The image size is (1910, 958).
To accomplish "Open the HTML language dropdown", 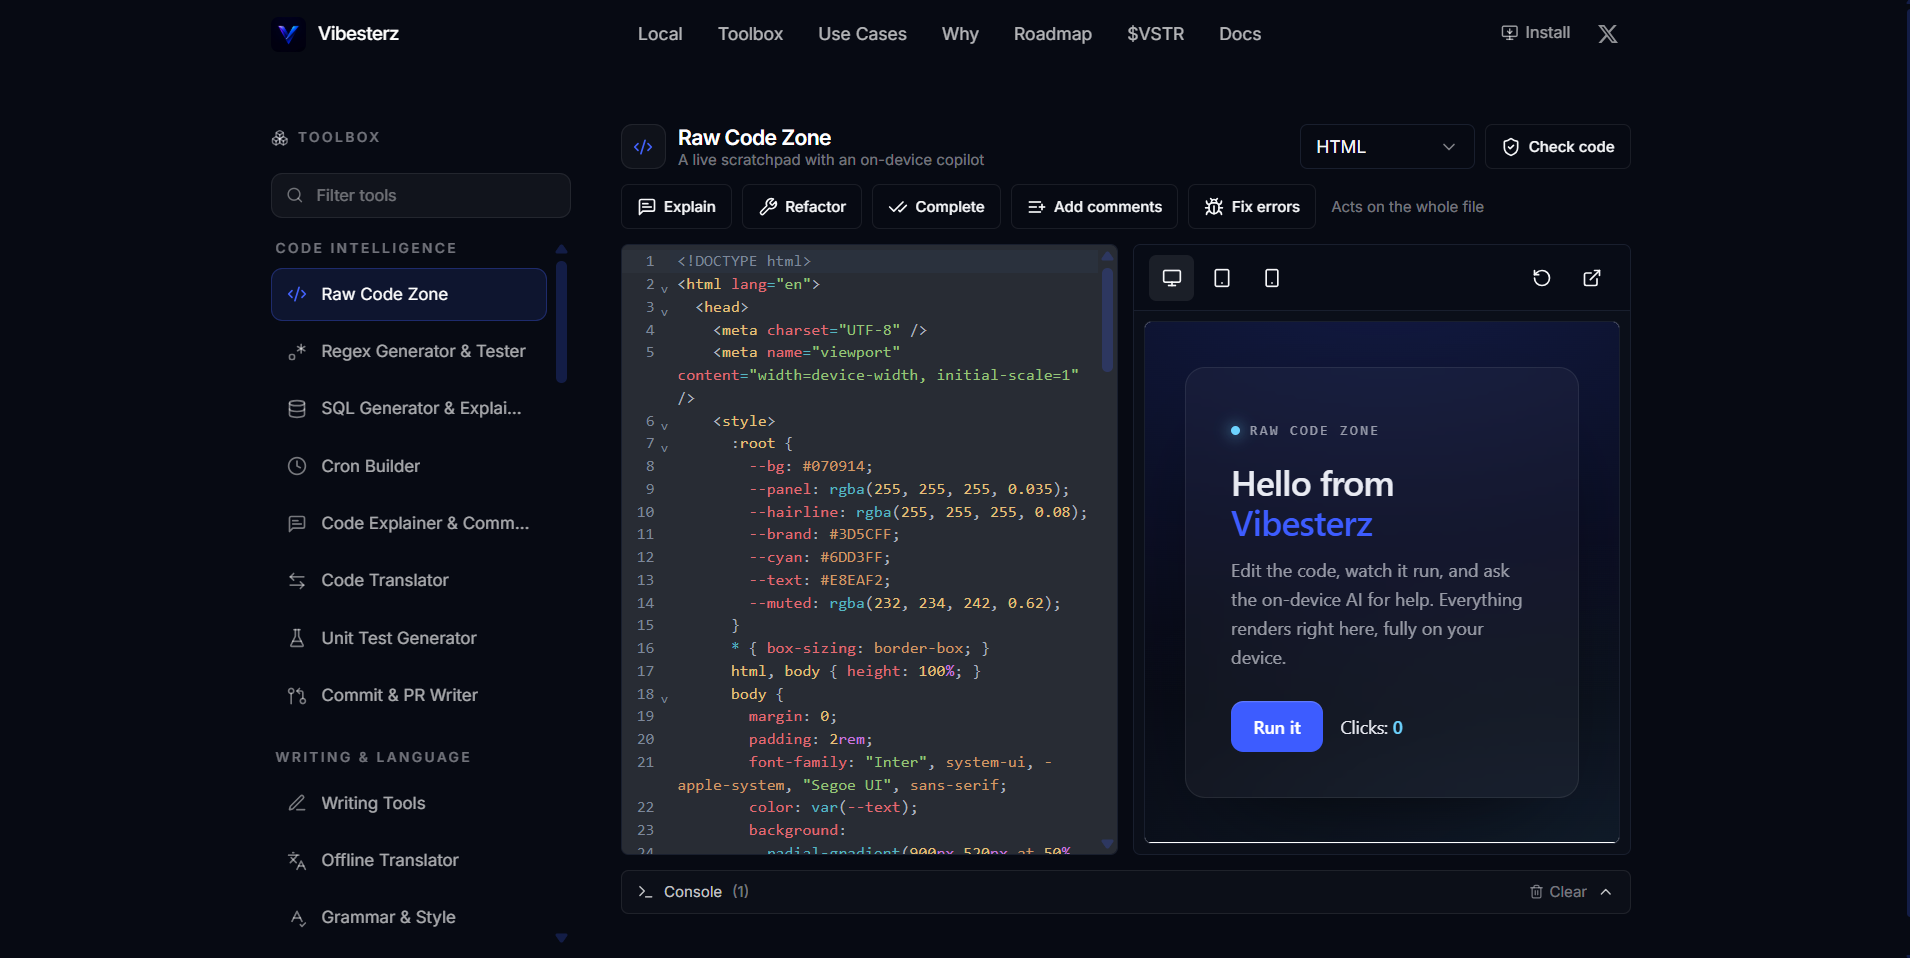I will tap(1386, 147).
